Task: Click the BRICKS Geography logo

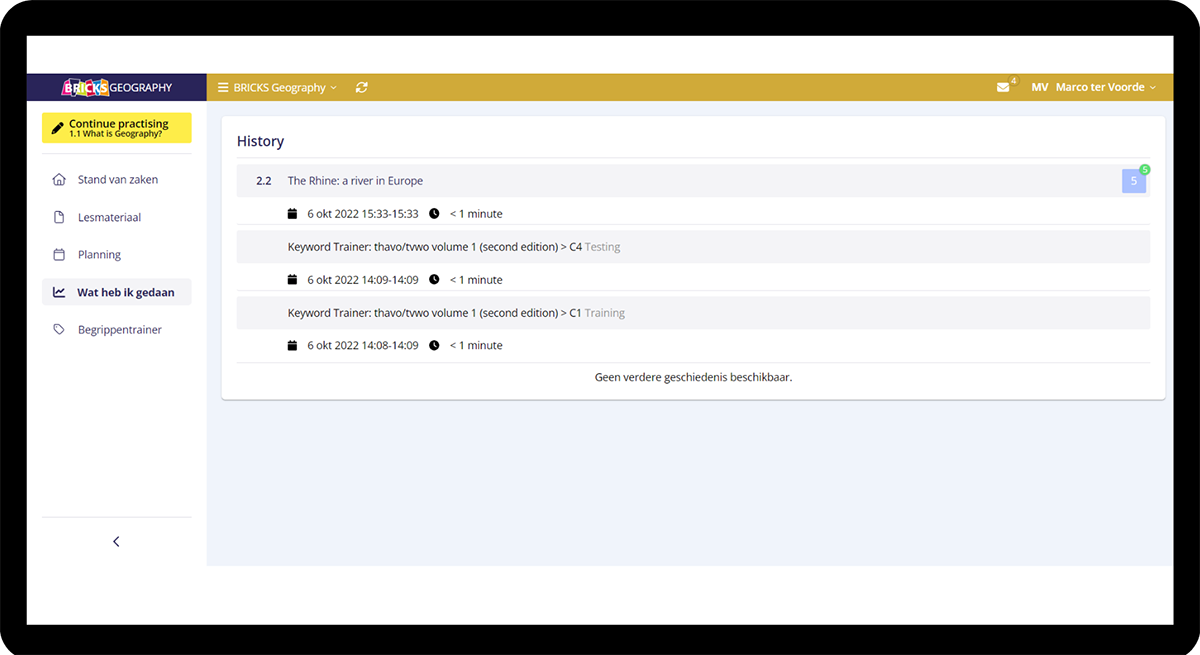Action: pyautogui.click(x=116, y=87)
